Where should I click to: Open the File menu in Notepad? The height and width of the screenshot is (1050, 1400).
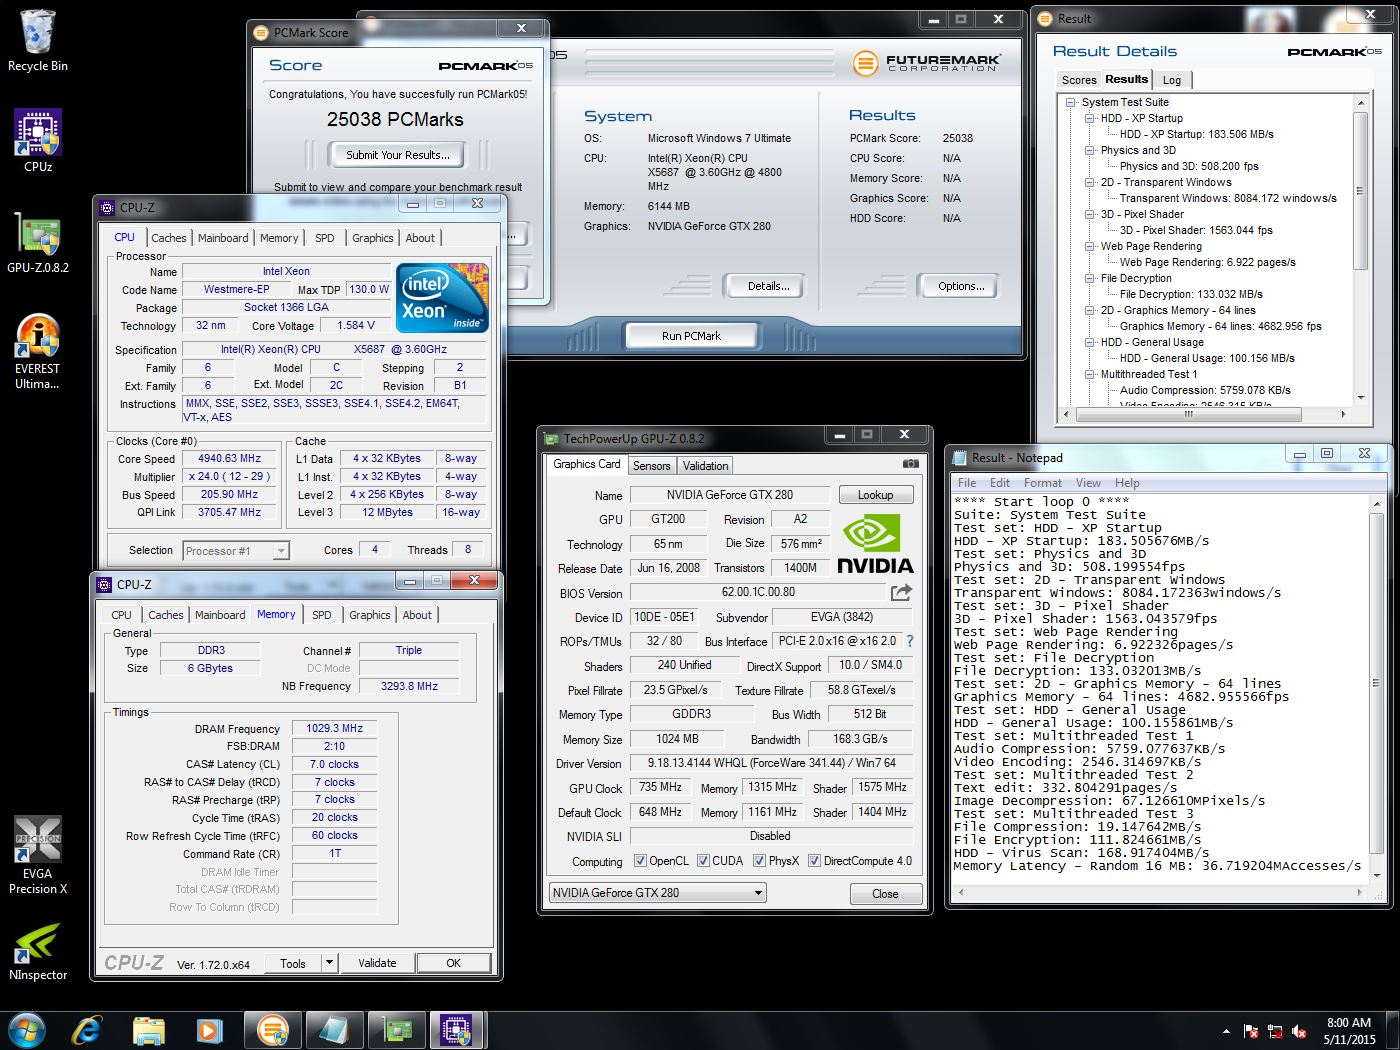pos(967,483)
